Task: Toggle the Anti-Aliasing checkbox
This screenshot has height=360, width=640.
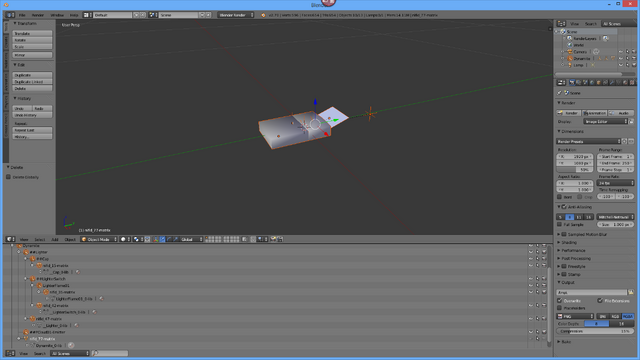Action: pos(564,207)
